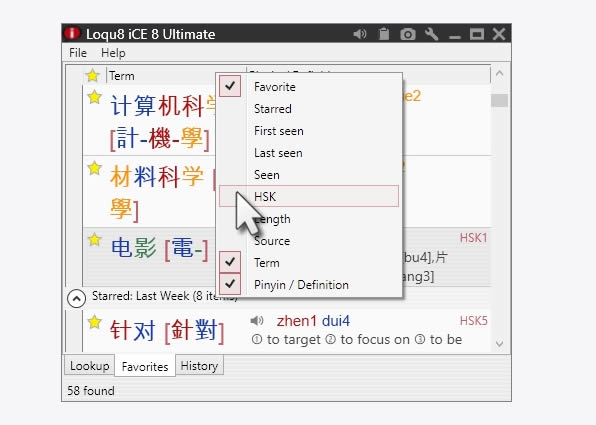596x425 pixels.
Task: Unstar the 针对 entry
Action: [x=94, y=322]
